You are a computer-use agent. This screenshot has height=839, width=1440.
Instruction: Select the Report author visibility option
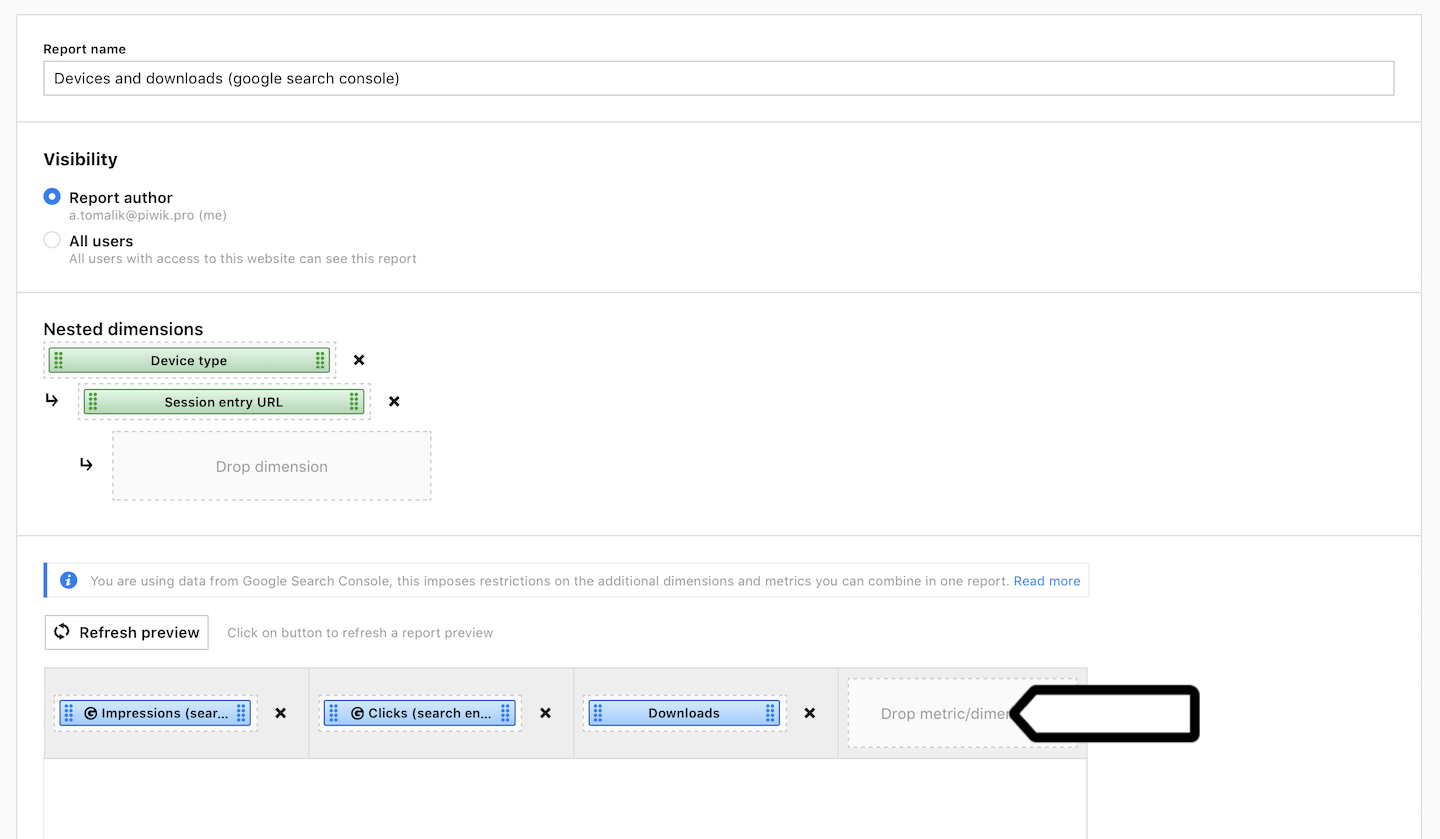52,197
